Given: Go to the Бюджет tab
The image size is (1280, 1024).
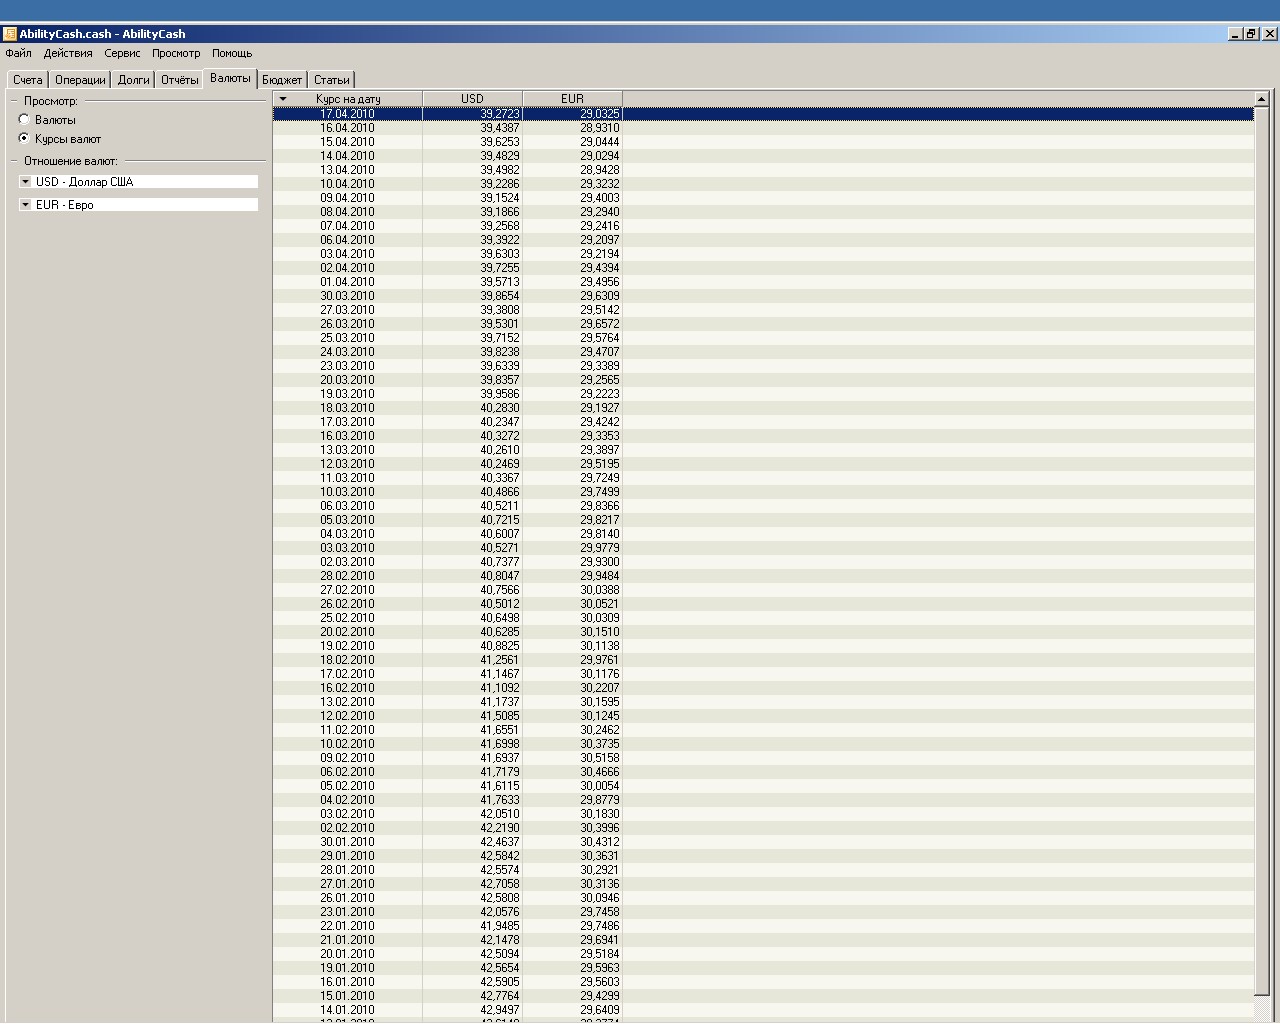Looking at the screenshot, I should [282, 80].
